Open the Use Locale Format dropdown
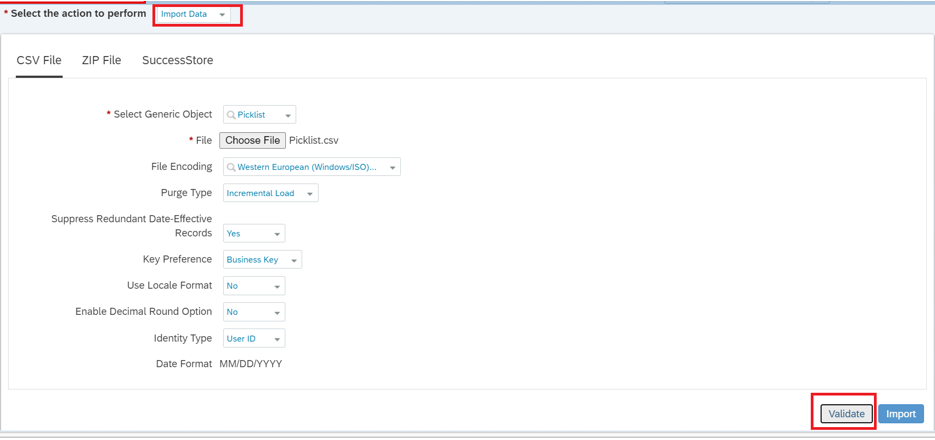Screen dimensions: 935x440 [x=254, y=286]
